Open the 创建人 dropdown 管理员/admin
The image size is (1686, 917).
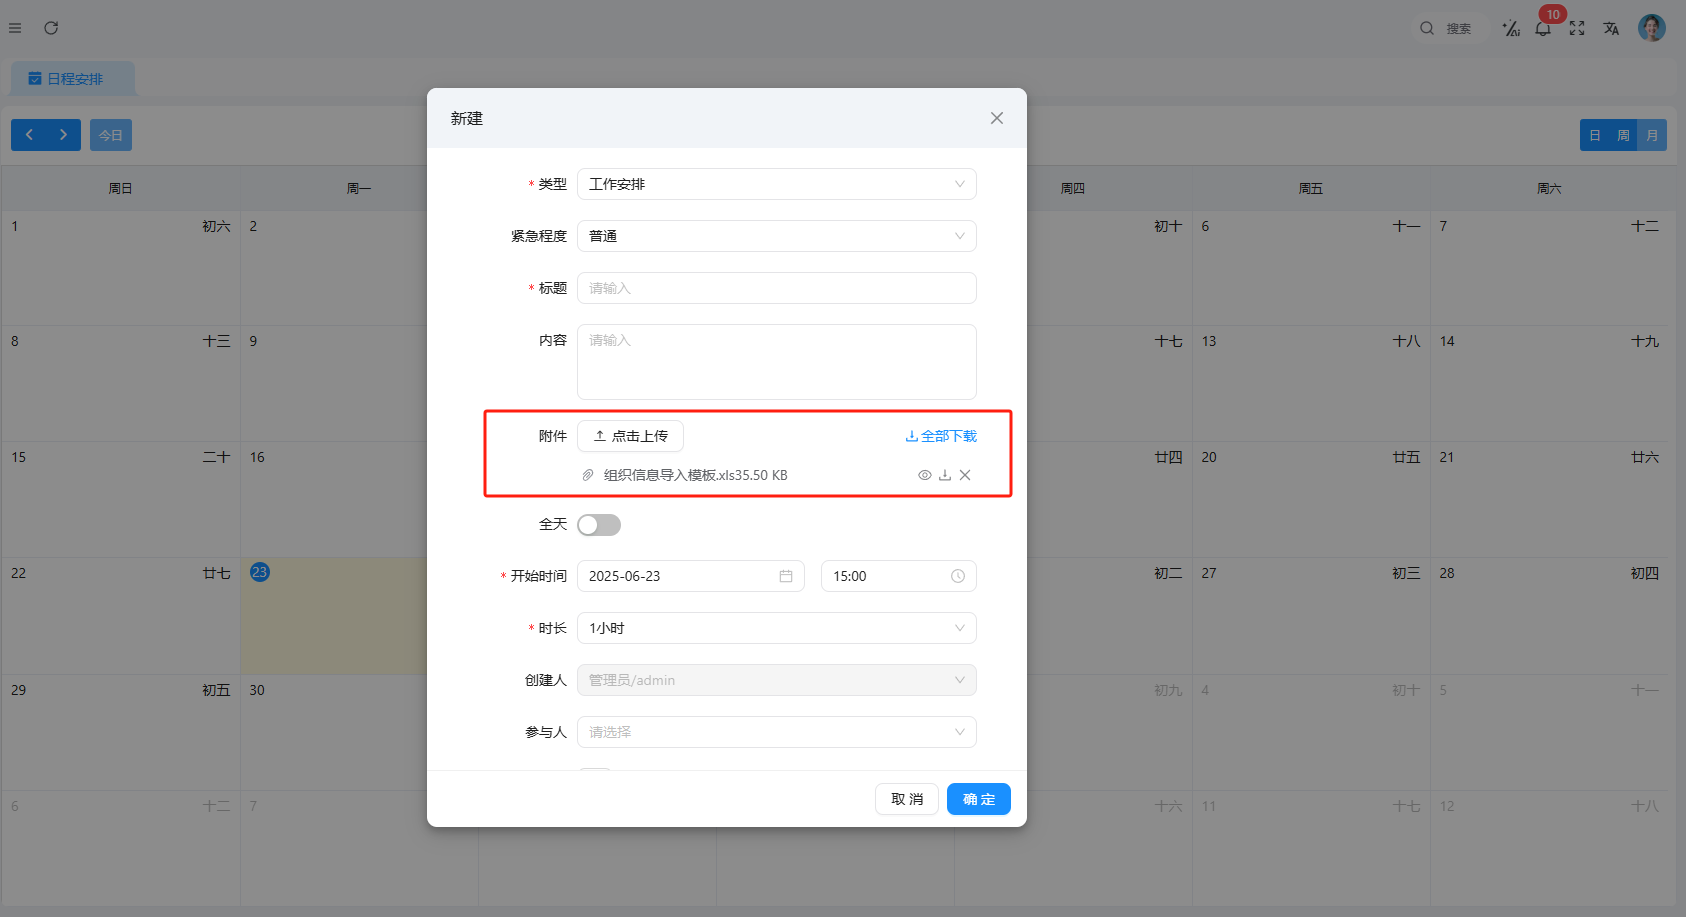[x=777, y=680]
